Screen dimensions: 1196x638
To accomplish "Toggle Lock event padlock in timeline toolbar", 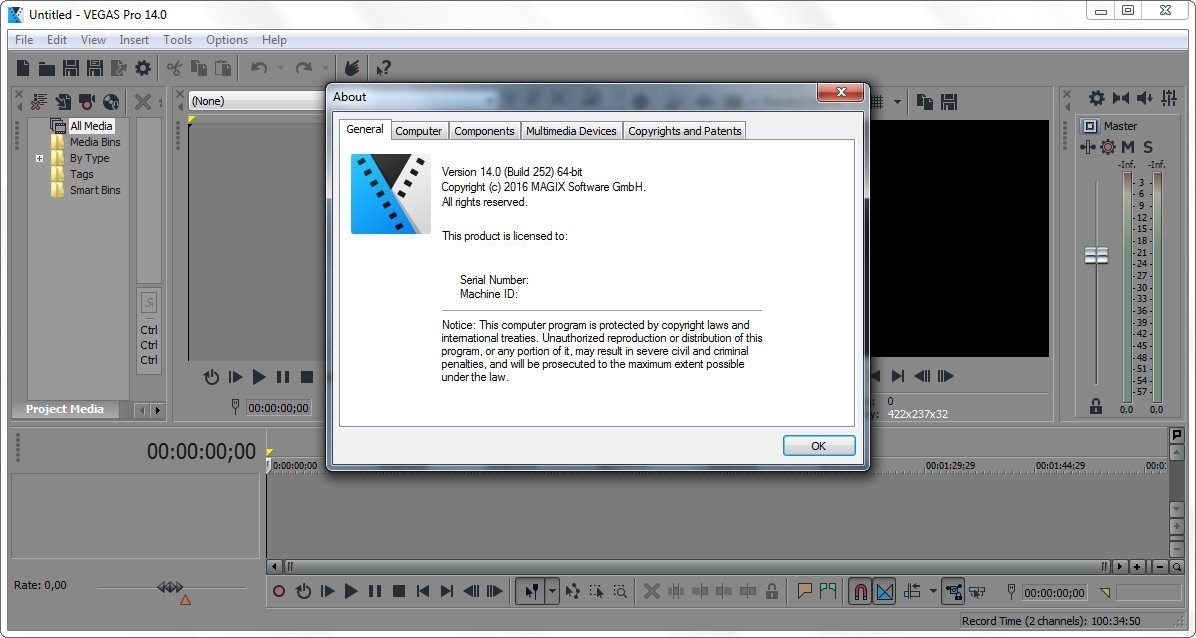I will click(x=772, y=591).
